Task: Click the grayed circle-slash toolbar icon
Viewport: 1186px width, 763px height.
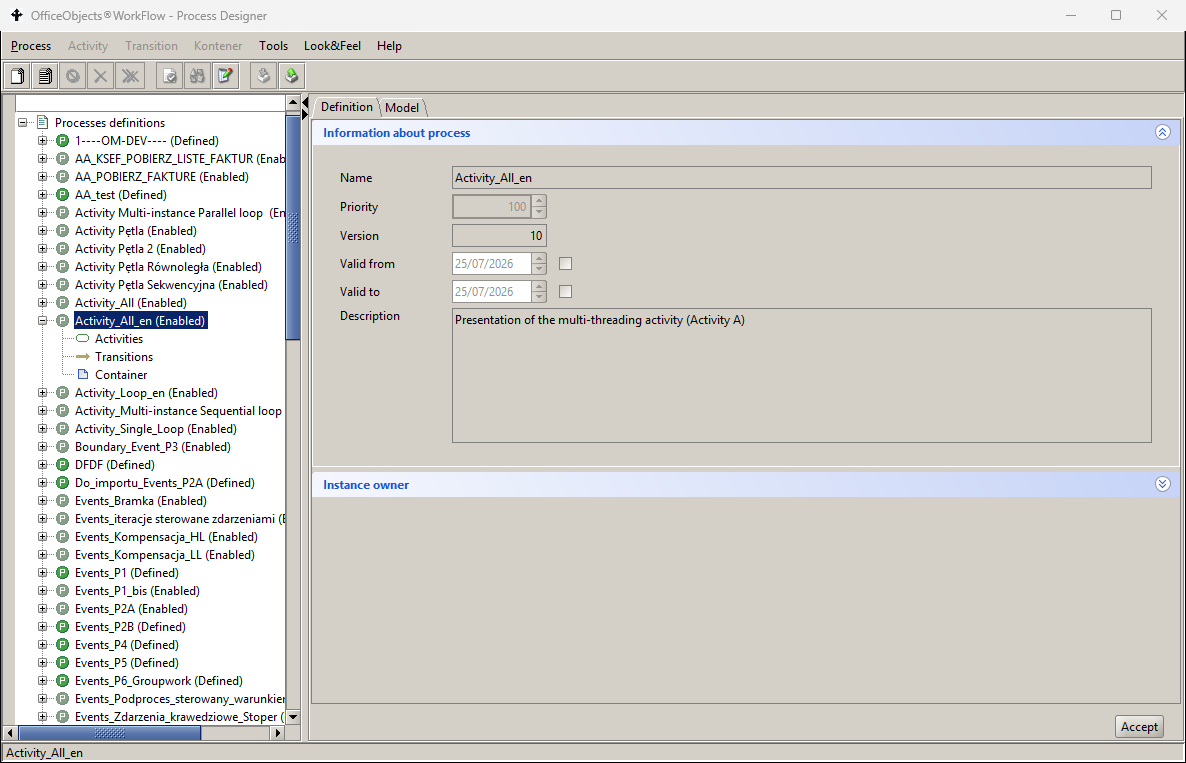Action: 73,76
